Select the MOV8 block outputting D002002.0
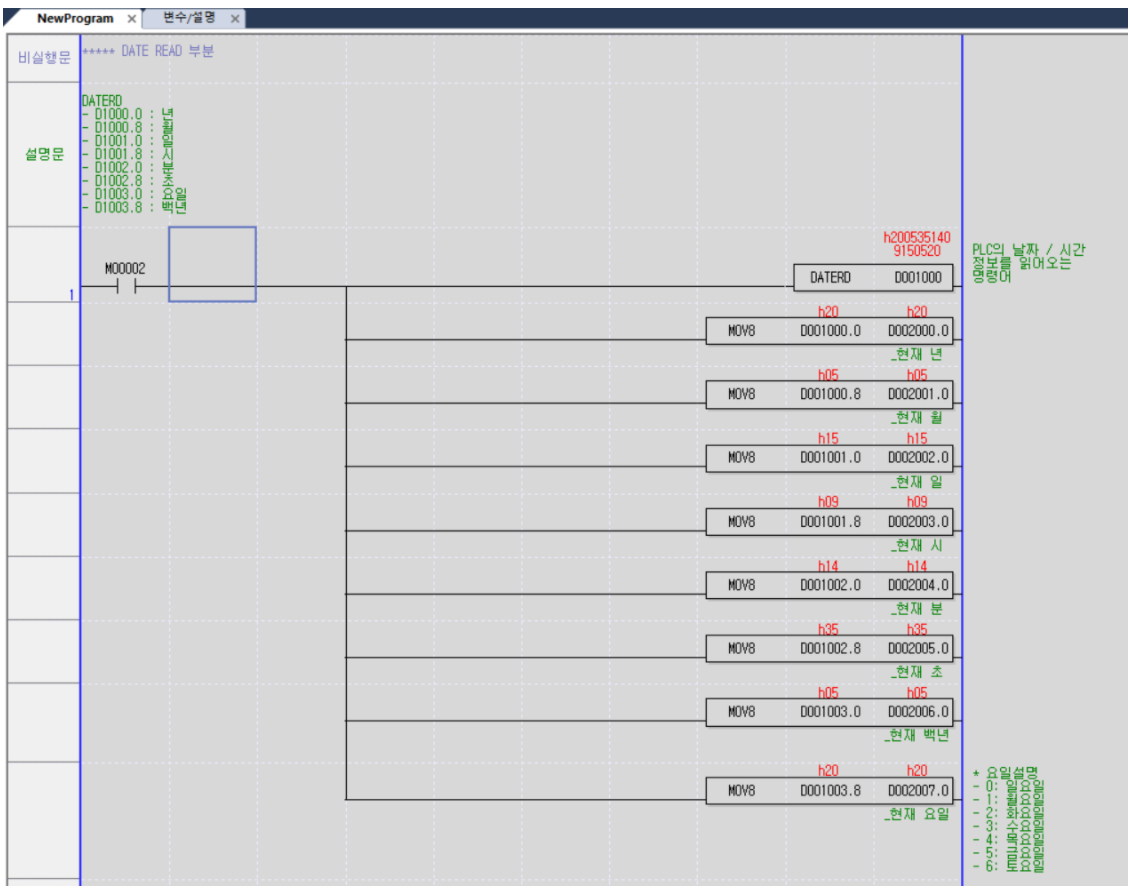This screenshot has height=890, width=1130. click(x=830, y=458)
